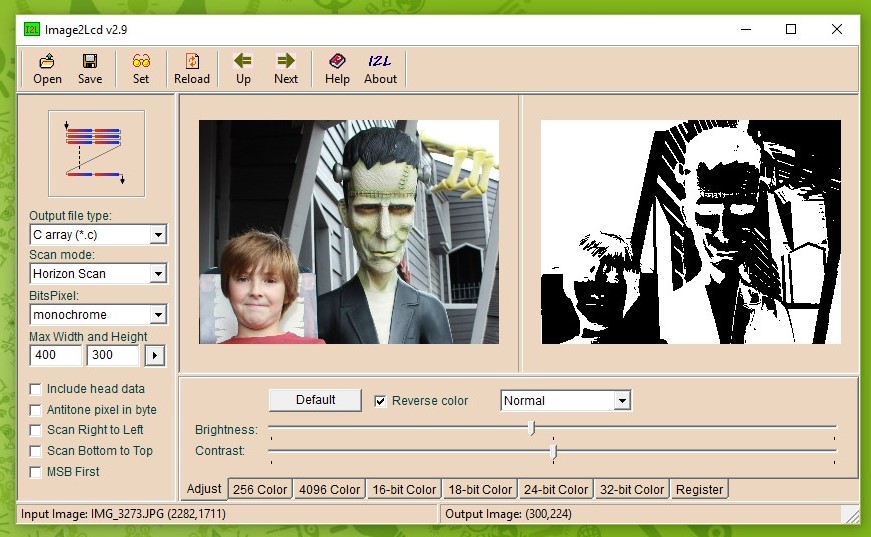The height and width of the screenshot is (537, 871).
Task: Switch to the 256 Color tab
Action: pyautogui.click(x=260, y=489)
